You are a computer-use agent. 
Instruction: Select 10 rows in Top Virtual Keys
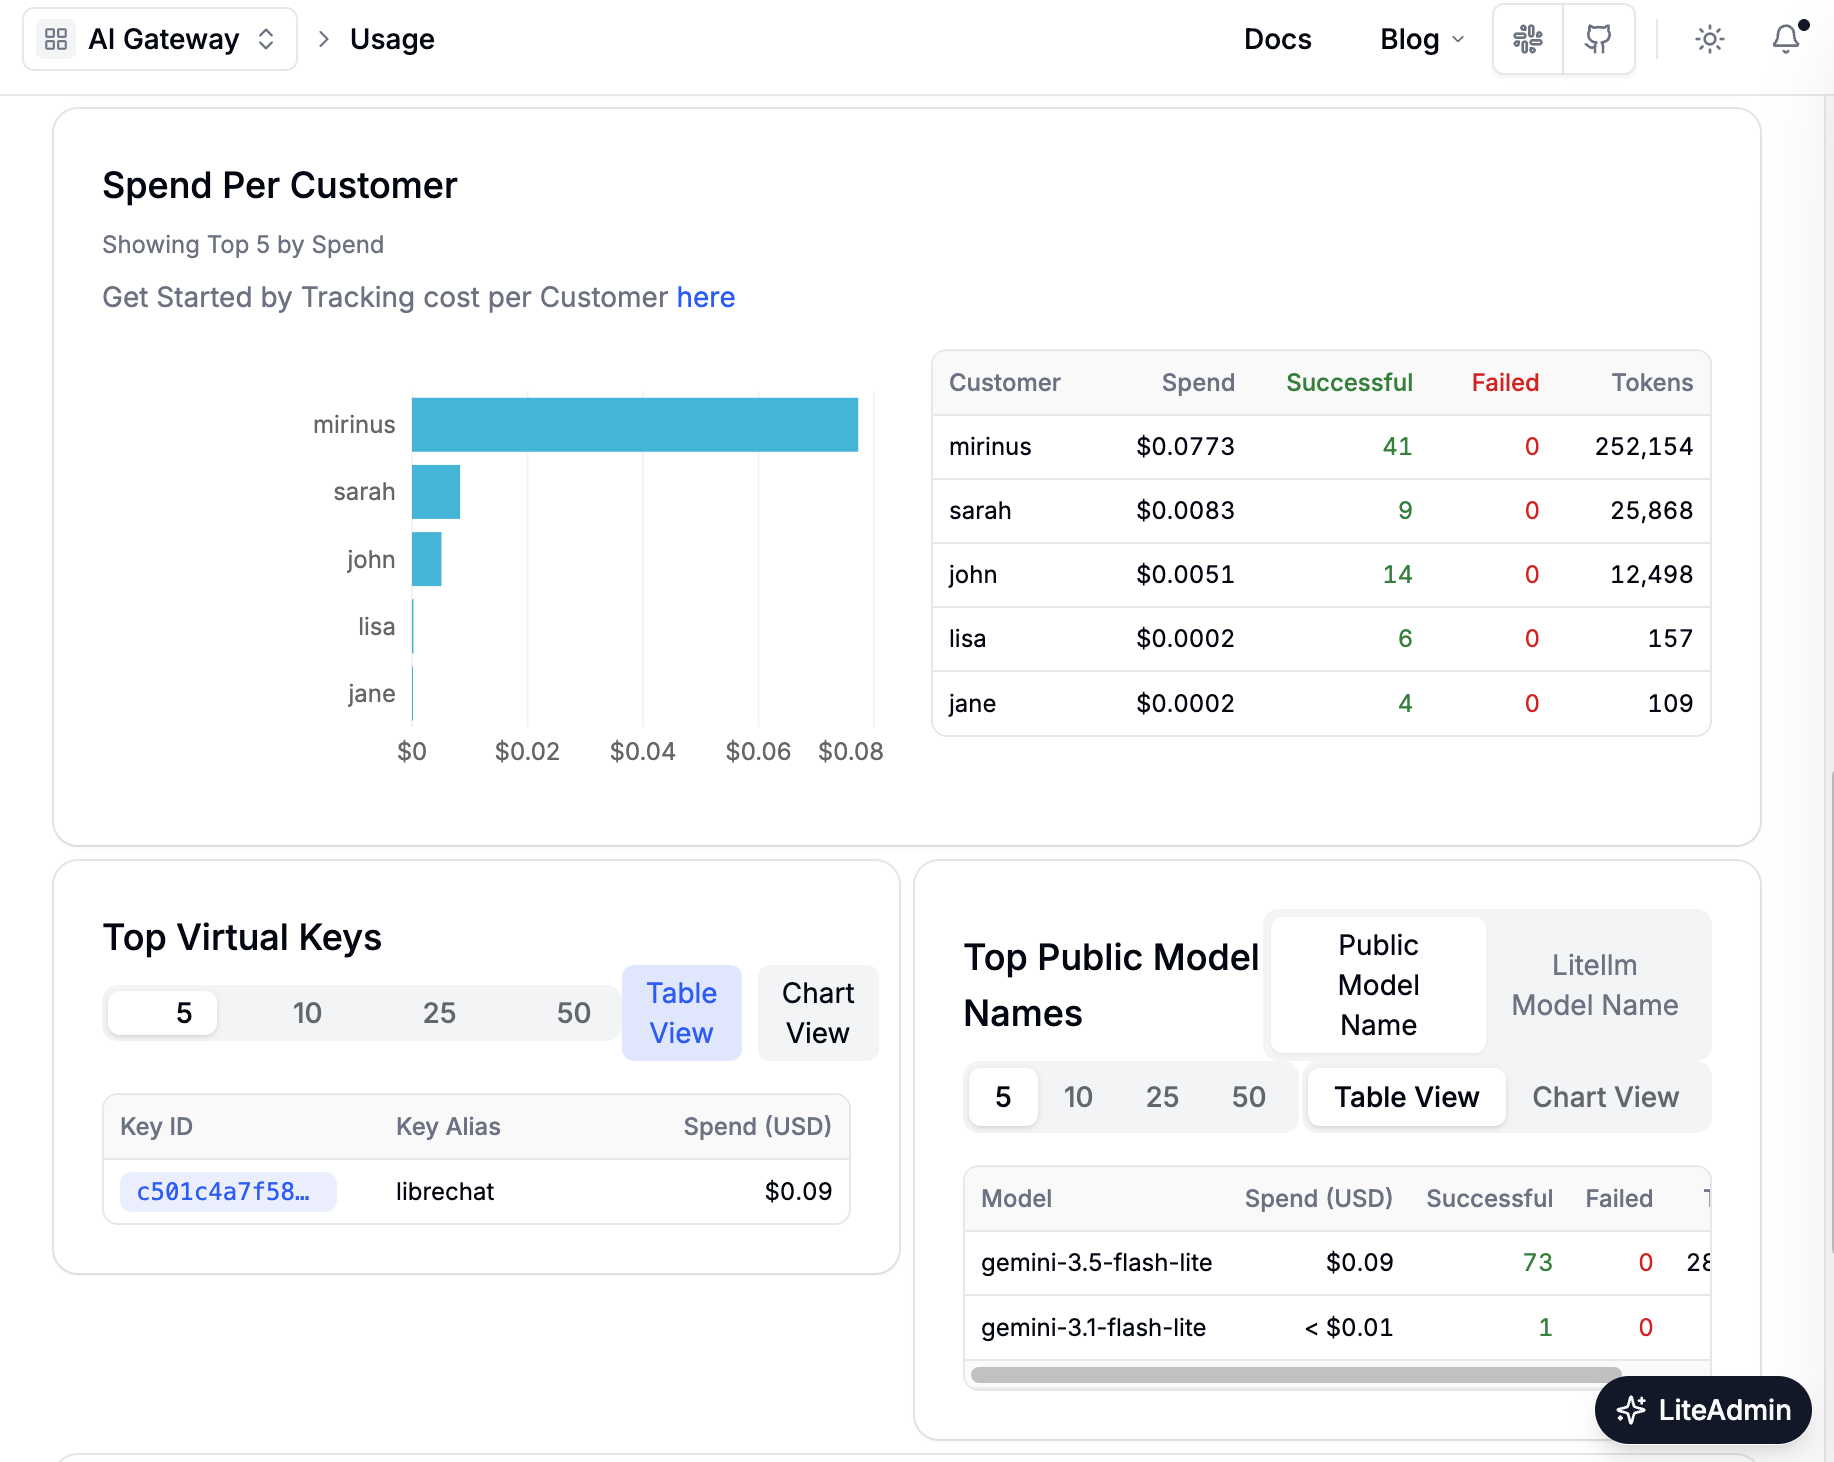(307, 1013)
